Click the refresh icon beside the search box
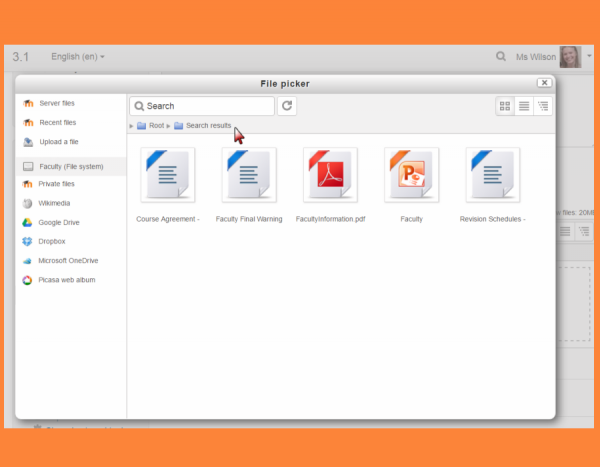Screen dimensions: 600x467 pyautogui.click(x=287, y=106)
